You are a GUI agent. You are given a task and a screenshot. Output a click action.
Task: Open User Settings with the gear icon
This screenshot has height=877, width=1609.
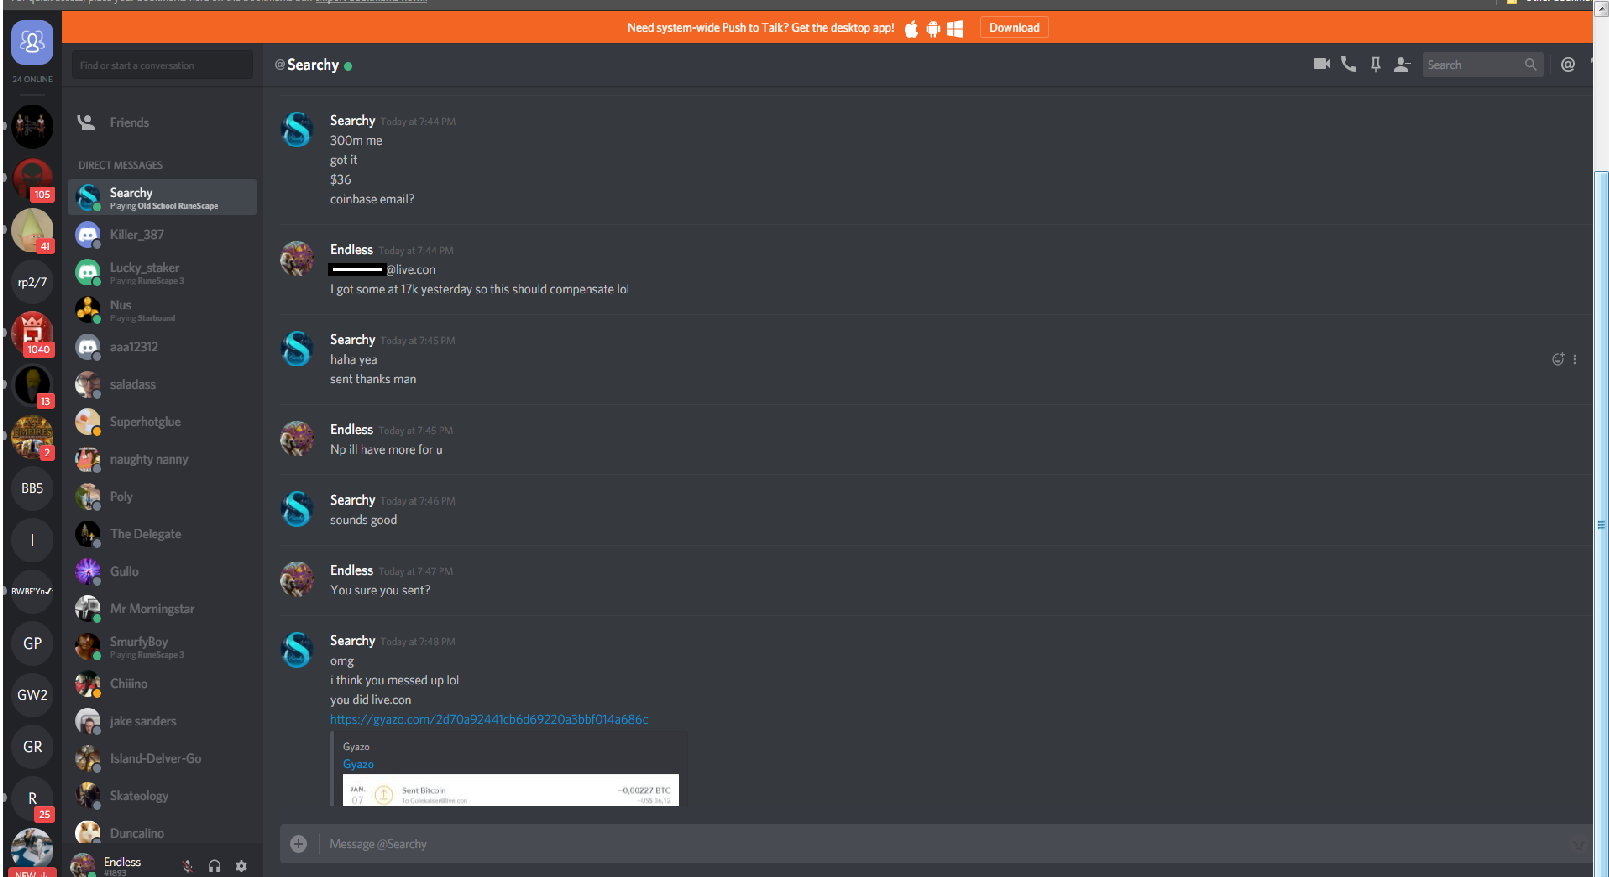241,866
